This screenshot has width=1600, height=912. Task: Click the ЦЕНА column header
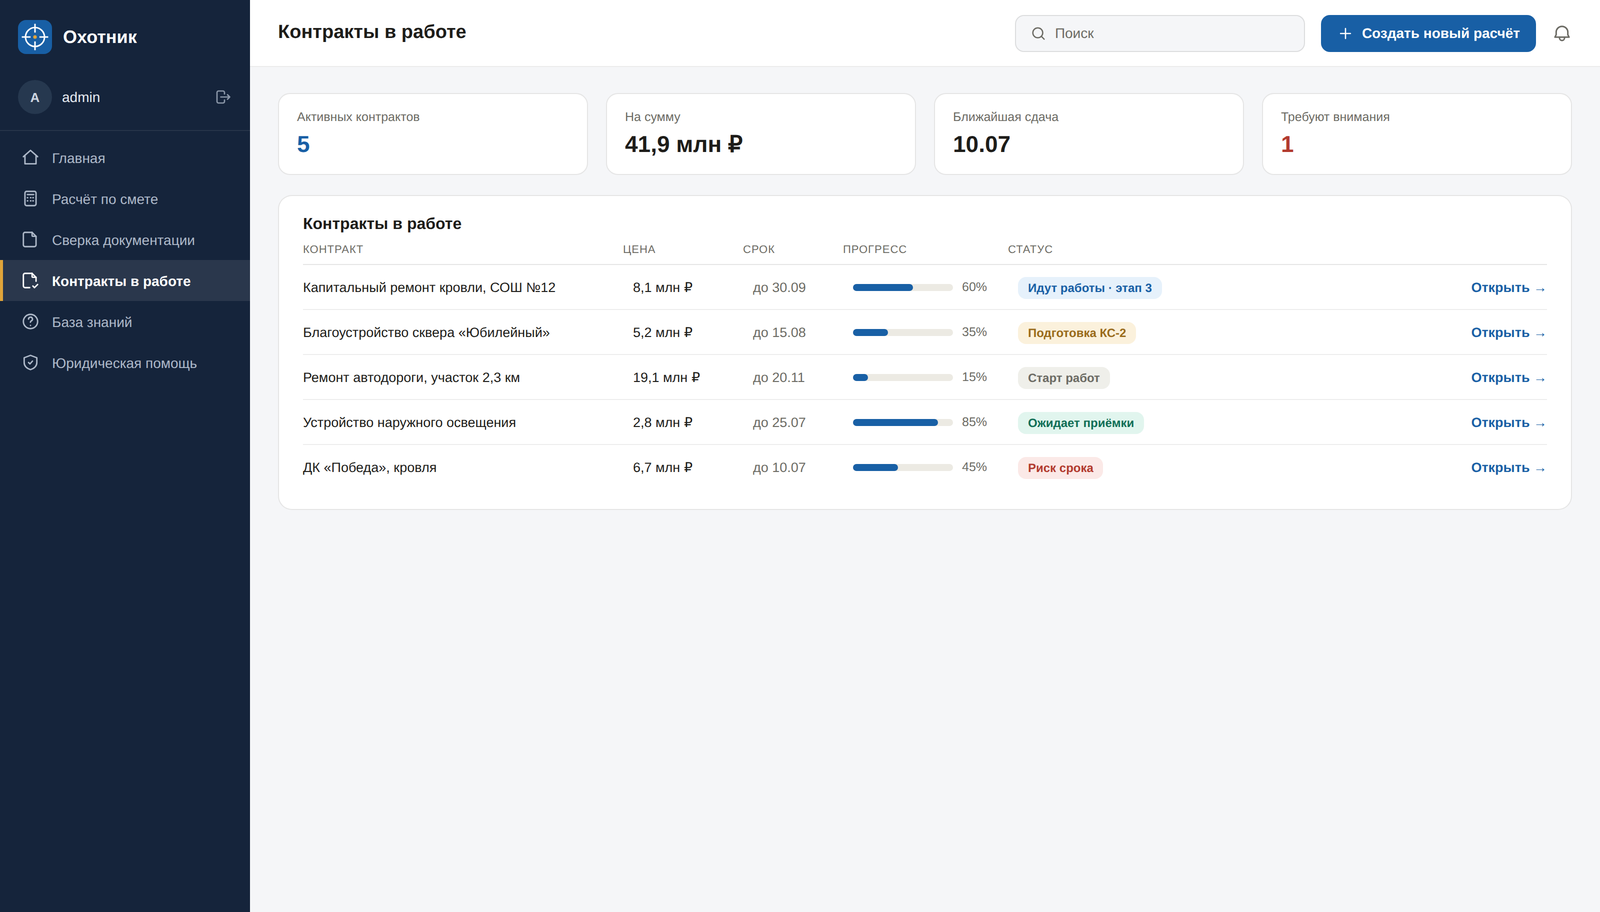(639, 249)
